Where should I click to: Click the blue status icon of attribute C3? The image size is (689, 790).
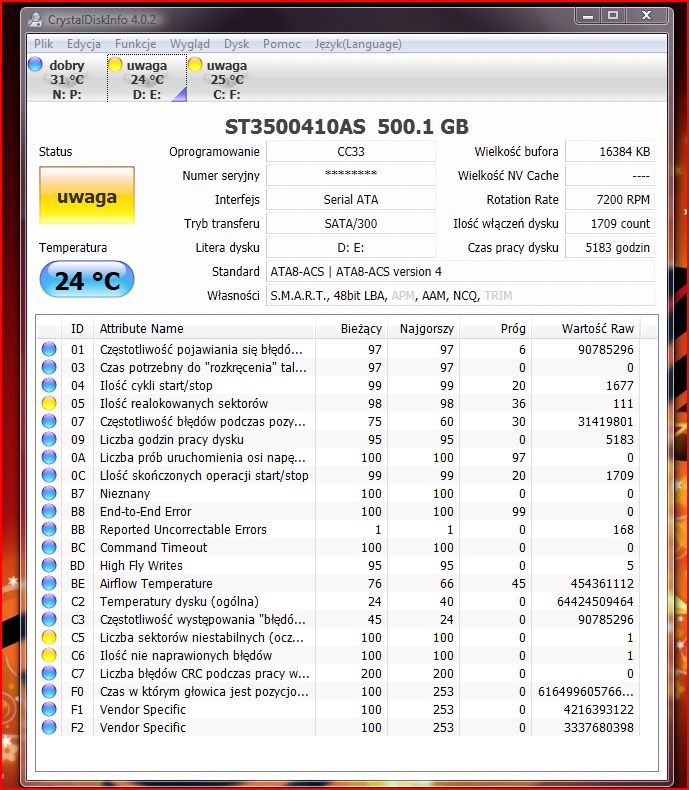pos(49,619)
